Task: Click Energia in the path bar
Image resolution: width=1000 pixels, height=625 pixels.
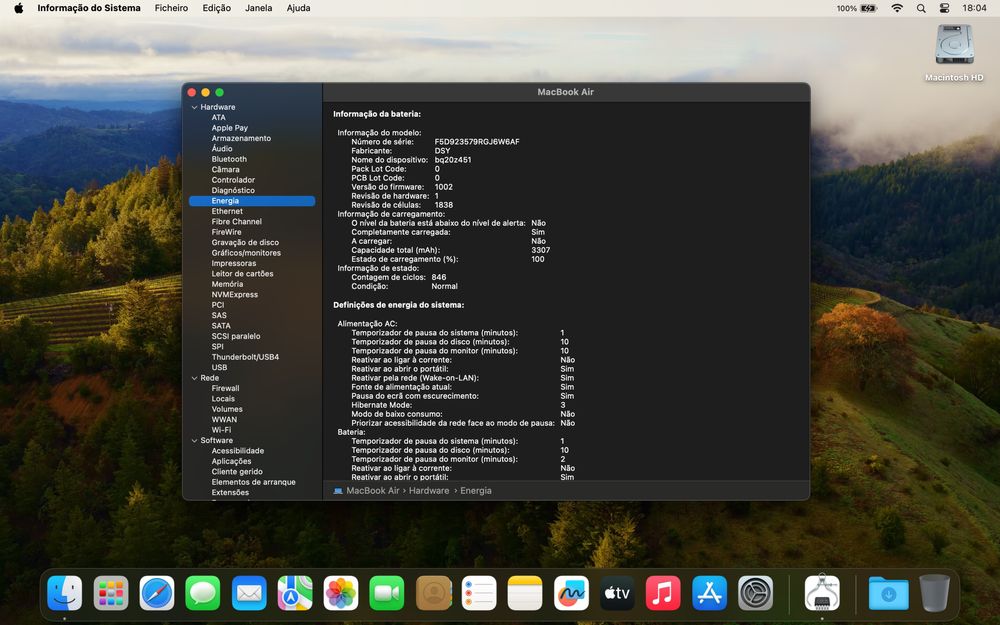Action: (x=476, y=490)
